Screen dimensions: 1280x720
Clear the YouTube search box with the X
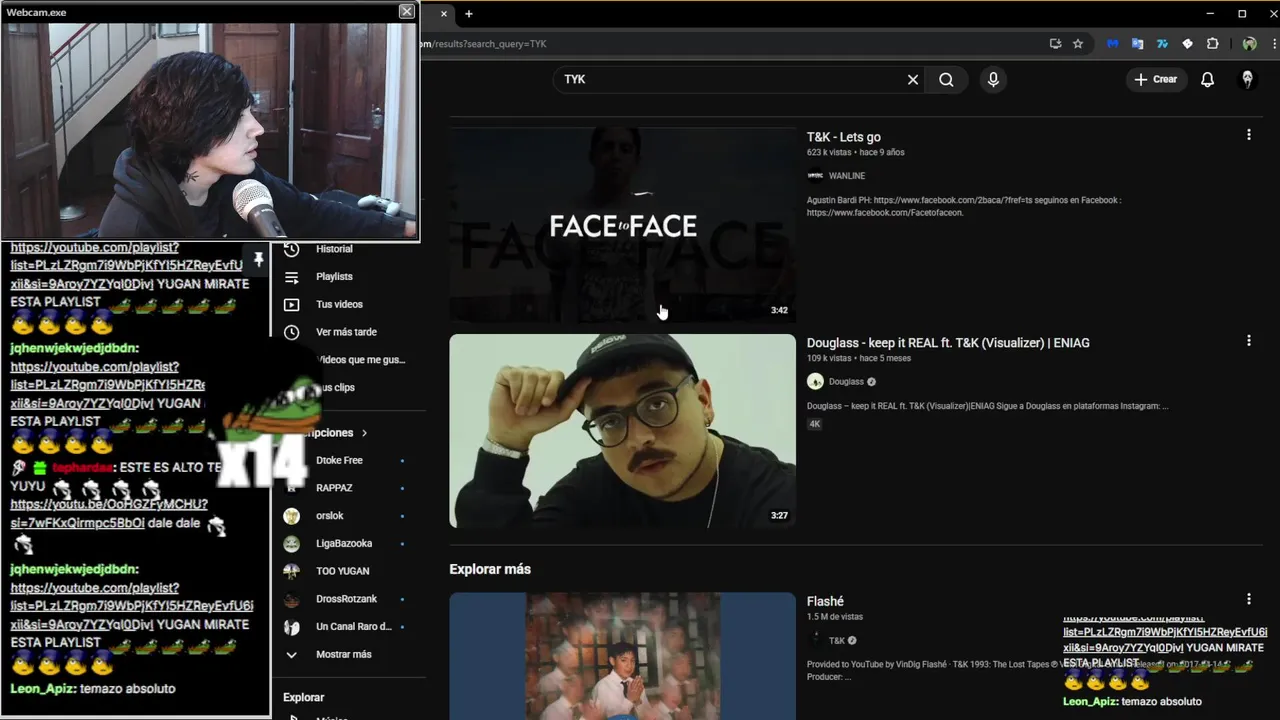(913, 80)
